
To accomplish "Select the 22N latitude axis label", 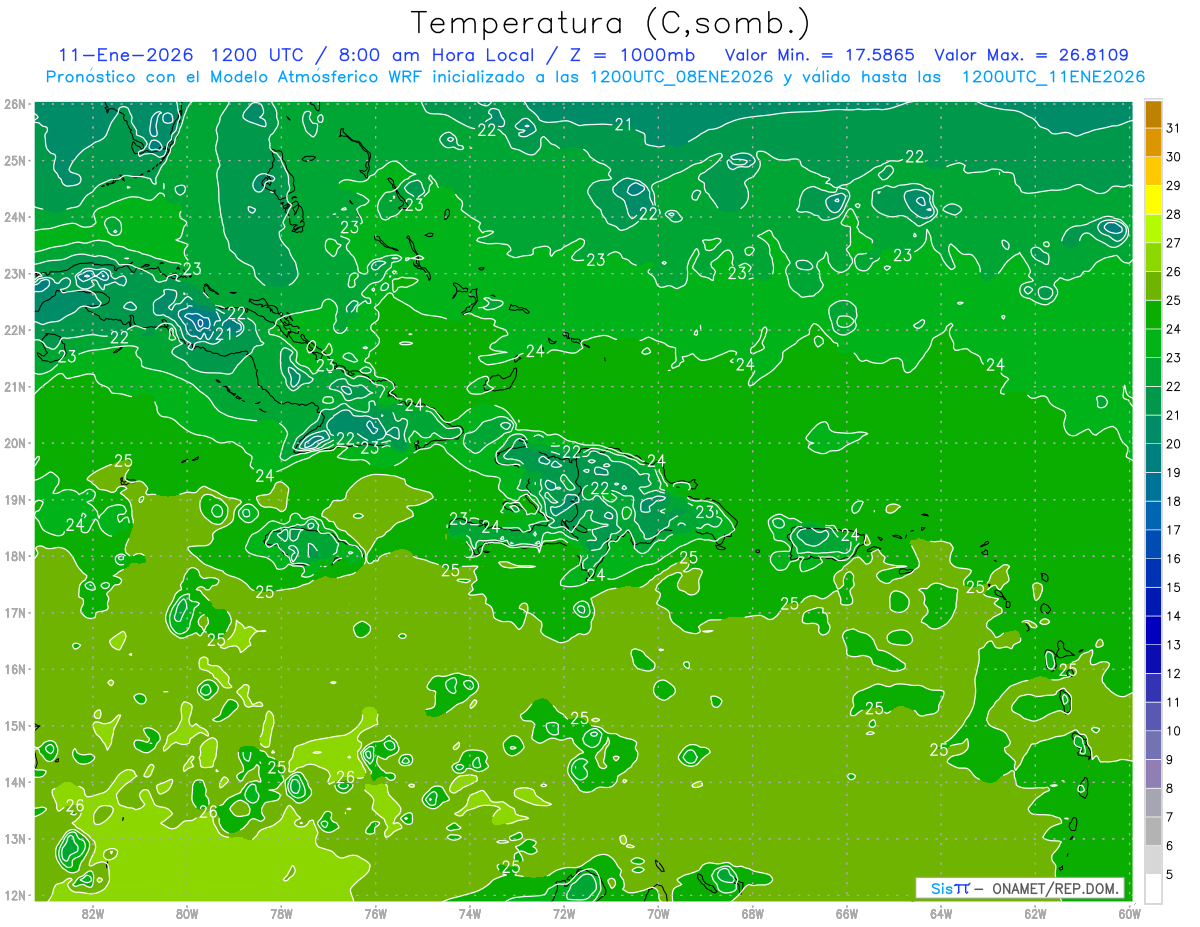I will [x=14, y=330].
